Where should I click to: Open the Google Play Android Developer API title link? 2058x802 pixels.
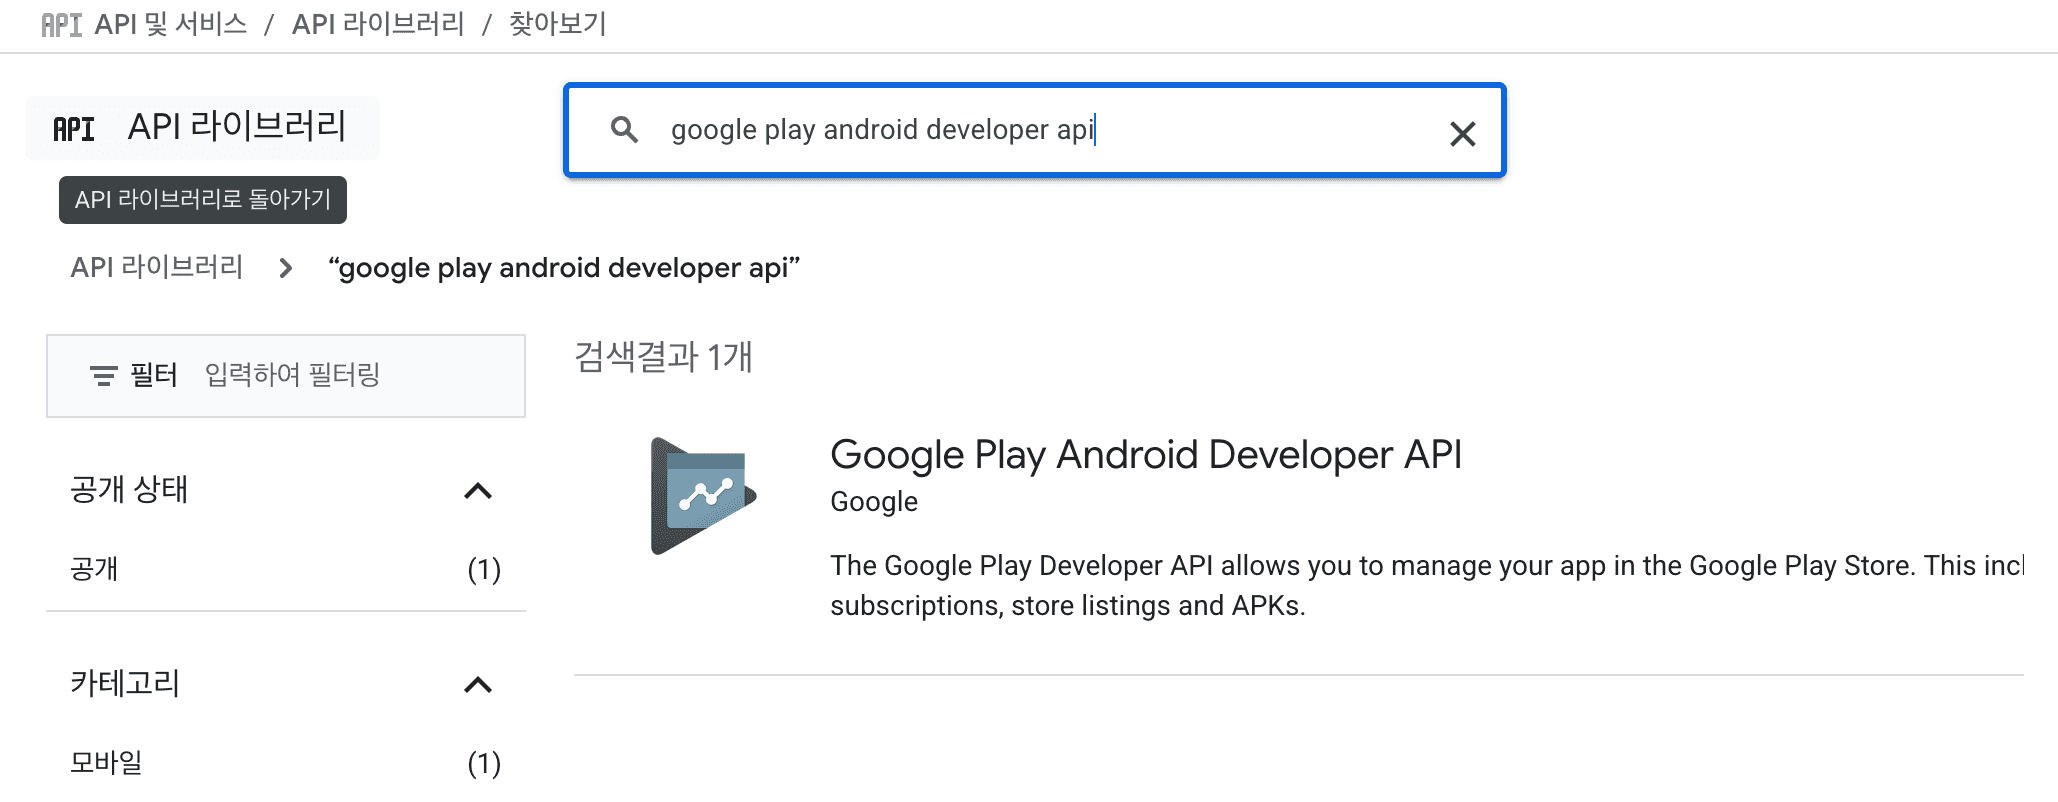tap(1145, 455)
